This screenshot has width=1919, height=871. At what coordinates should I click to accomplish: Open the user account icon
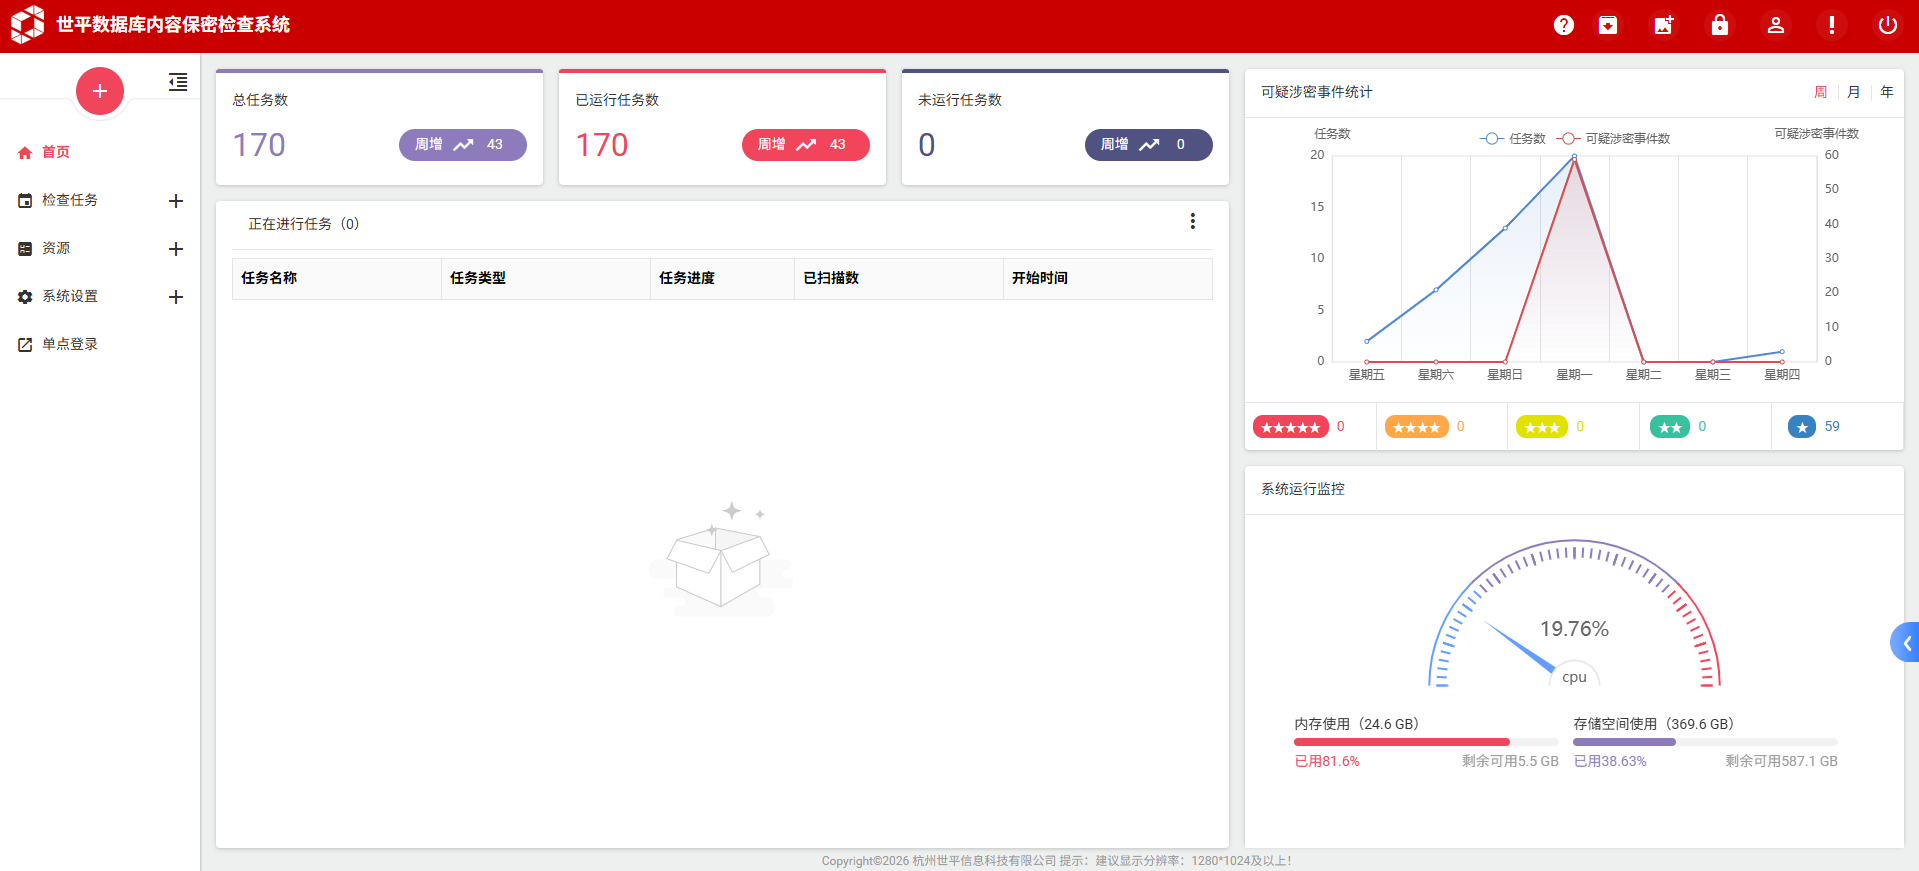(x=1775, y=25)
